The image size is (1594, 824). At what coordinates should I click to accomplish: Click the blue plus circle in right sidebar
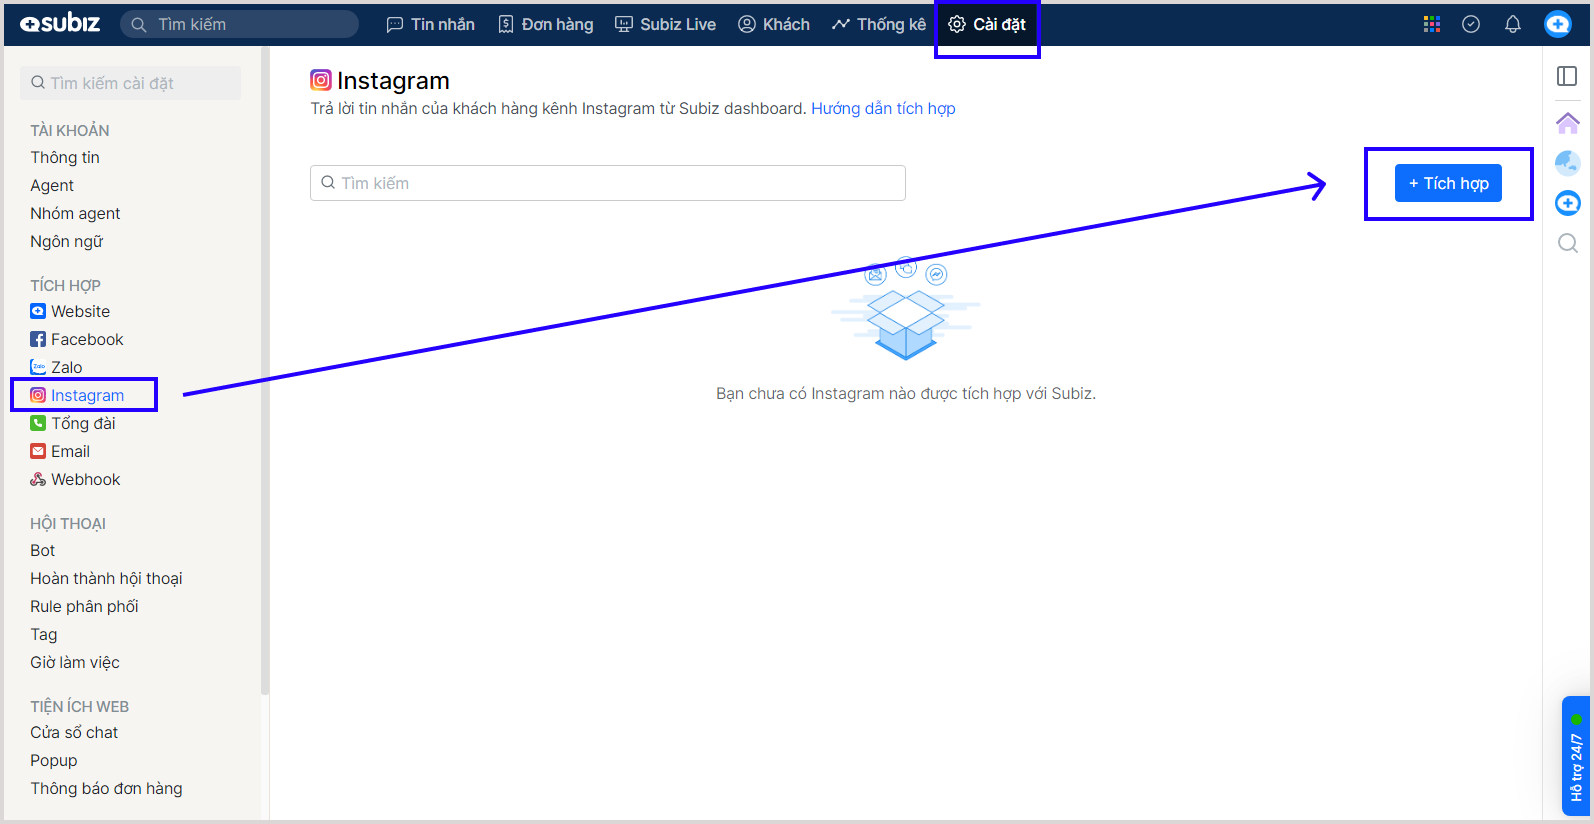1567,203
